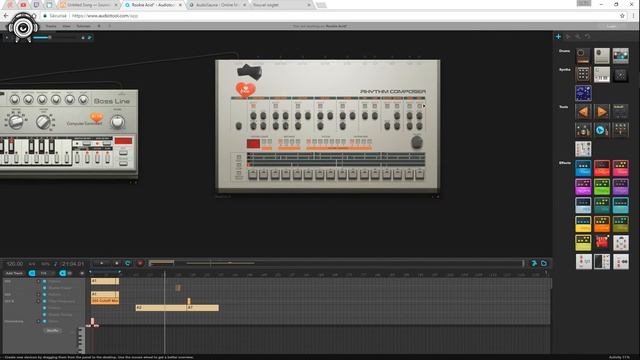
Task: Click the orange heart on the Rhythm Composer
Action: coord(246,89)
